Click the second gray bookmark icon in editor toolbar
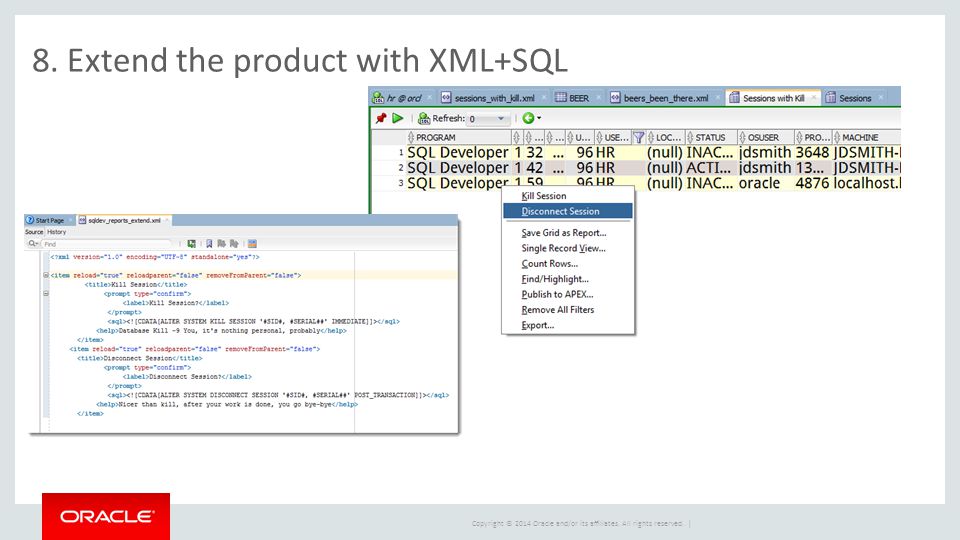The height and width of the screenshot is (540, 960). point(234,244)
